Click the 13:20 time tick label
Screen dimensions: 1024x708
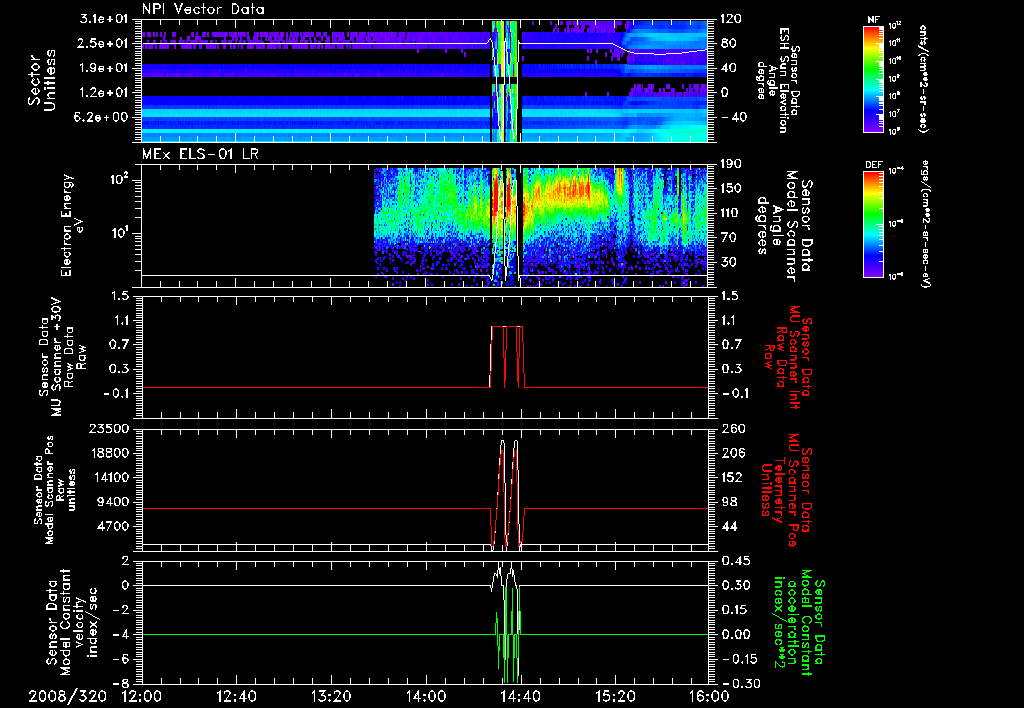point(330,695)
